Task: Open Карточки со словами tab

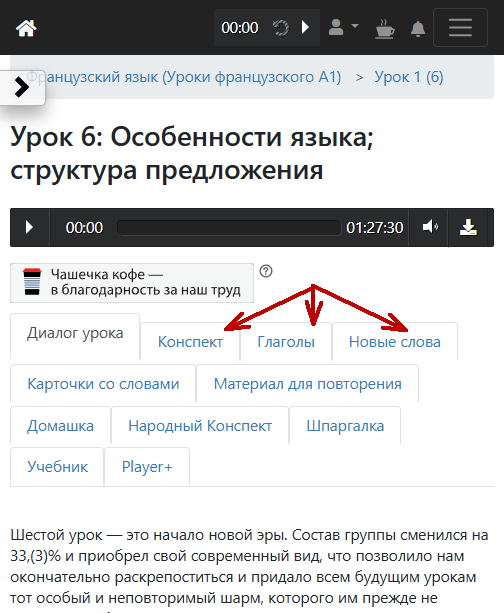Action: click(x=103, y=384)
